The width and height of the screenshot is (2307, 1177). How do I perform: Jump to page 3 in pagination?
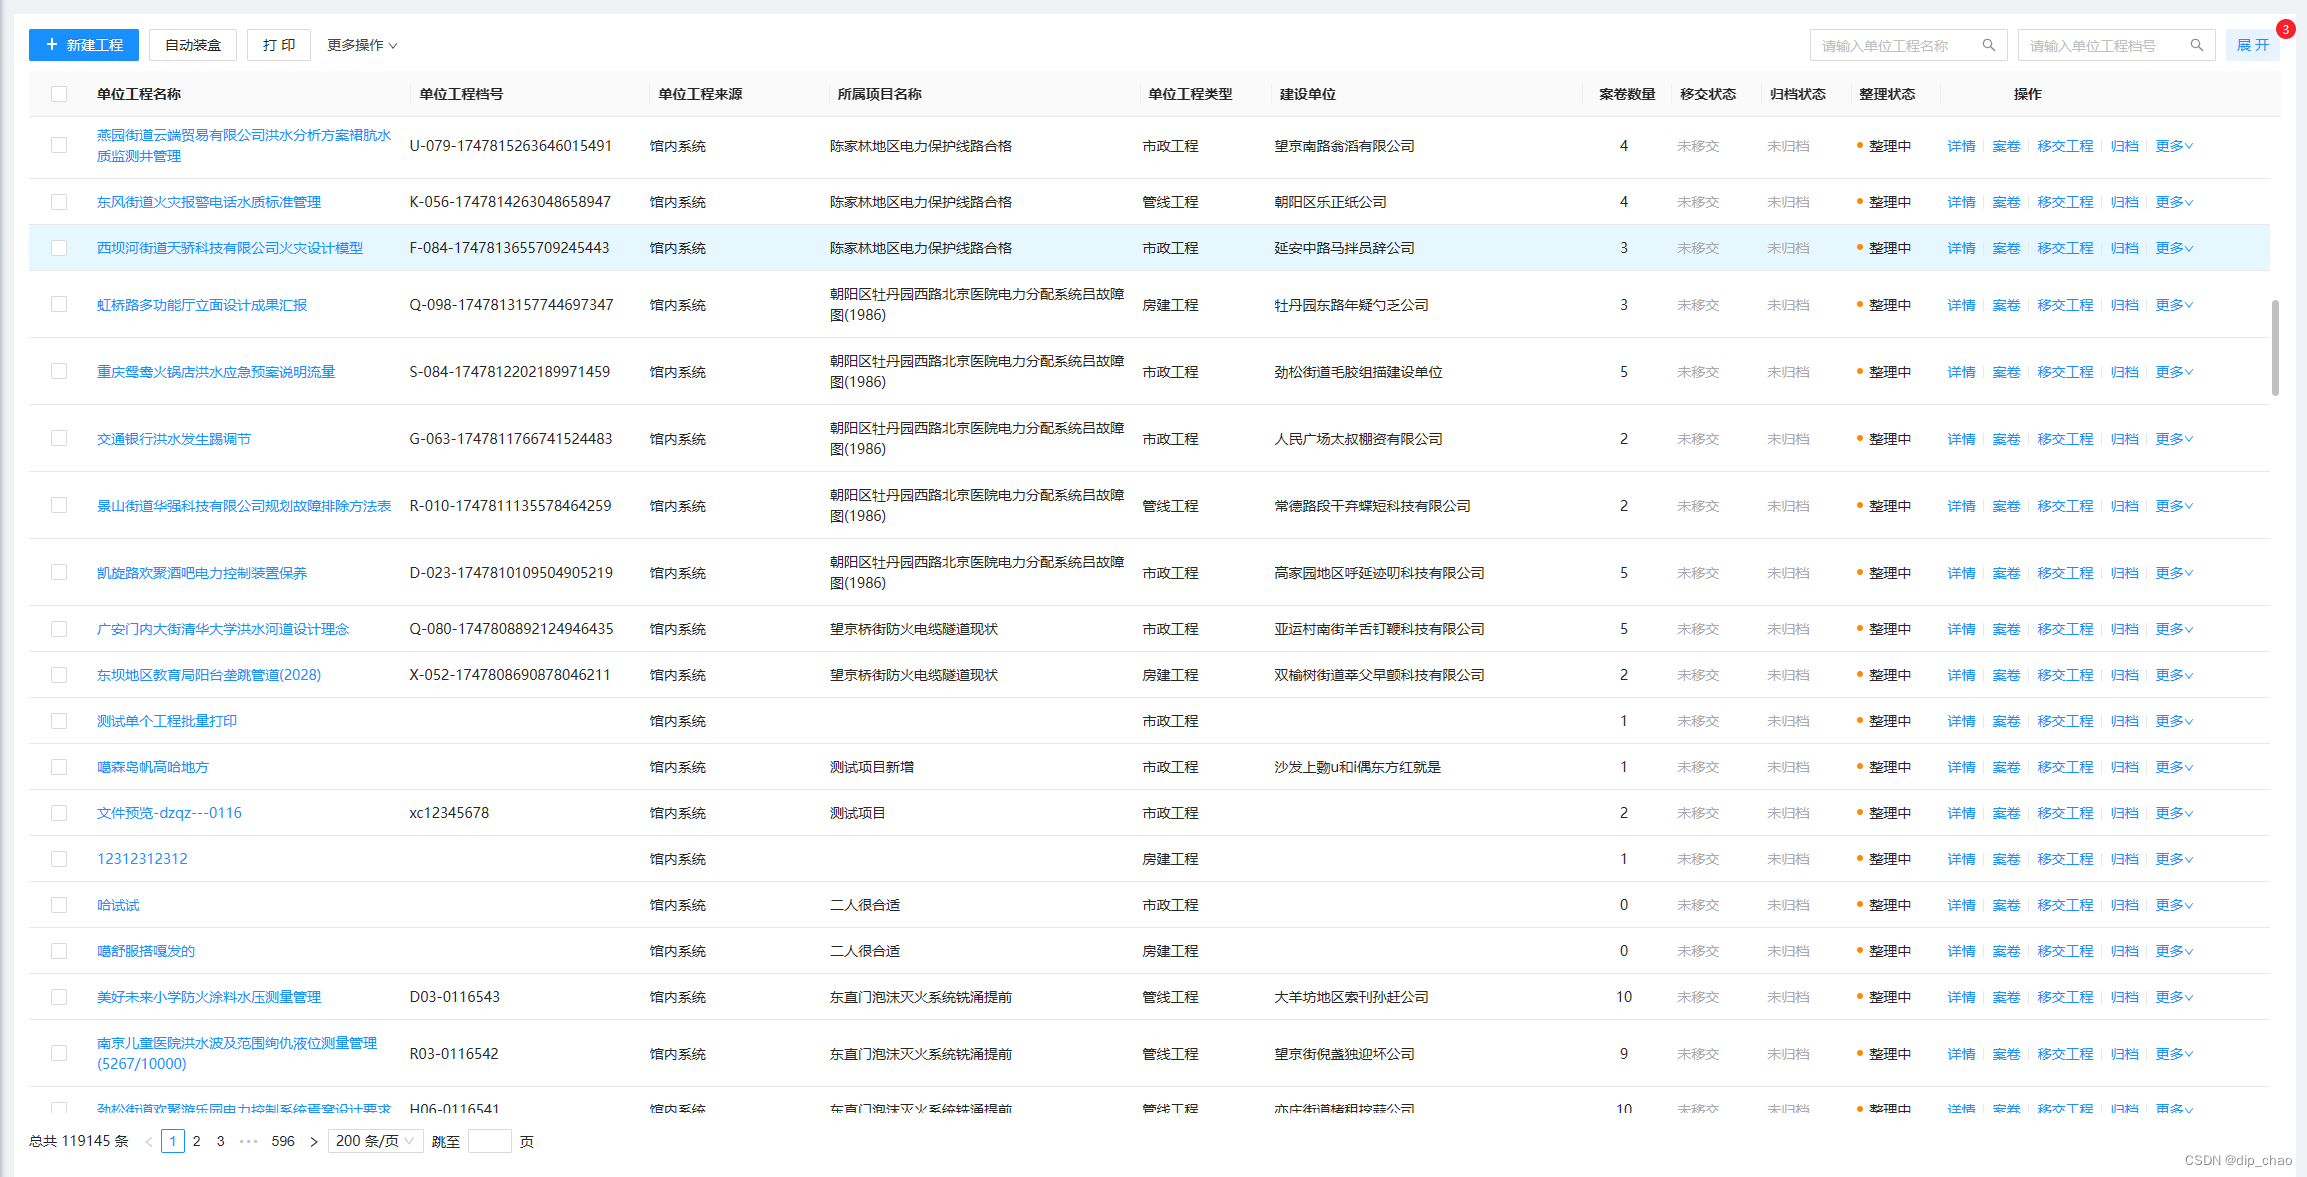coord(220,1140)
